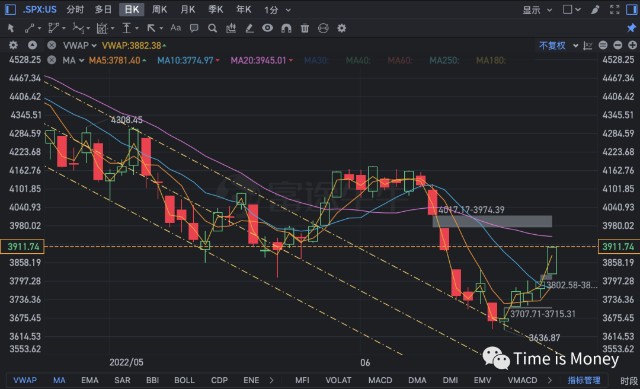Image resolution: width=640 pixels, height=389 pixels.
Task: Select the EMA indicator button
Action: click(x=90, y=380)
